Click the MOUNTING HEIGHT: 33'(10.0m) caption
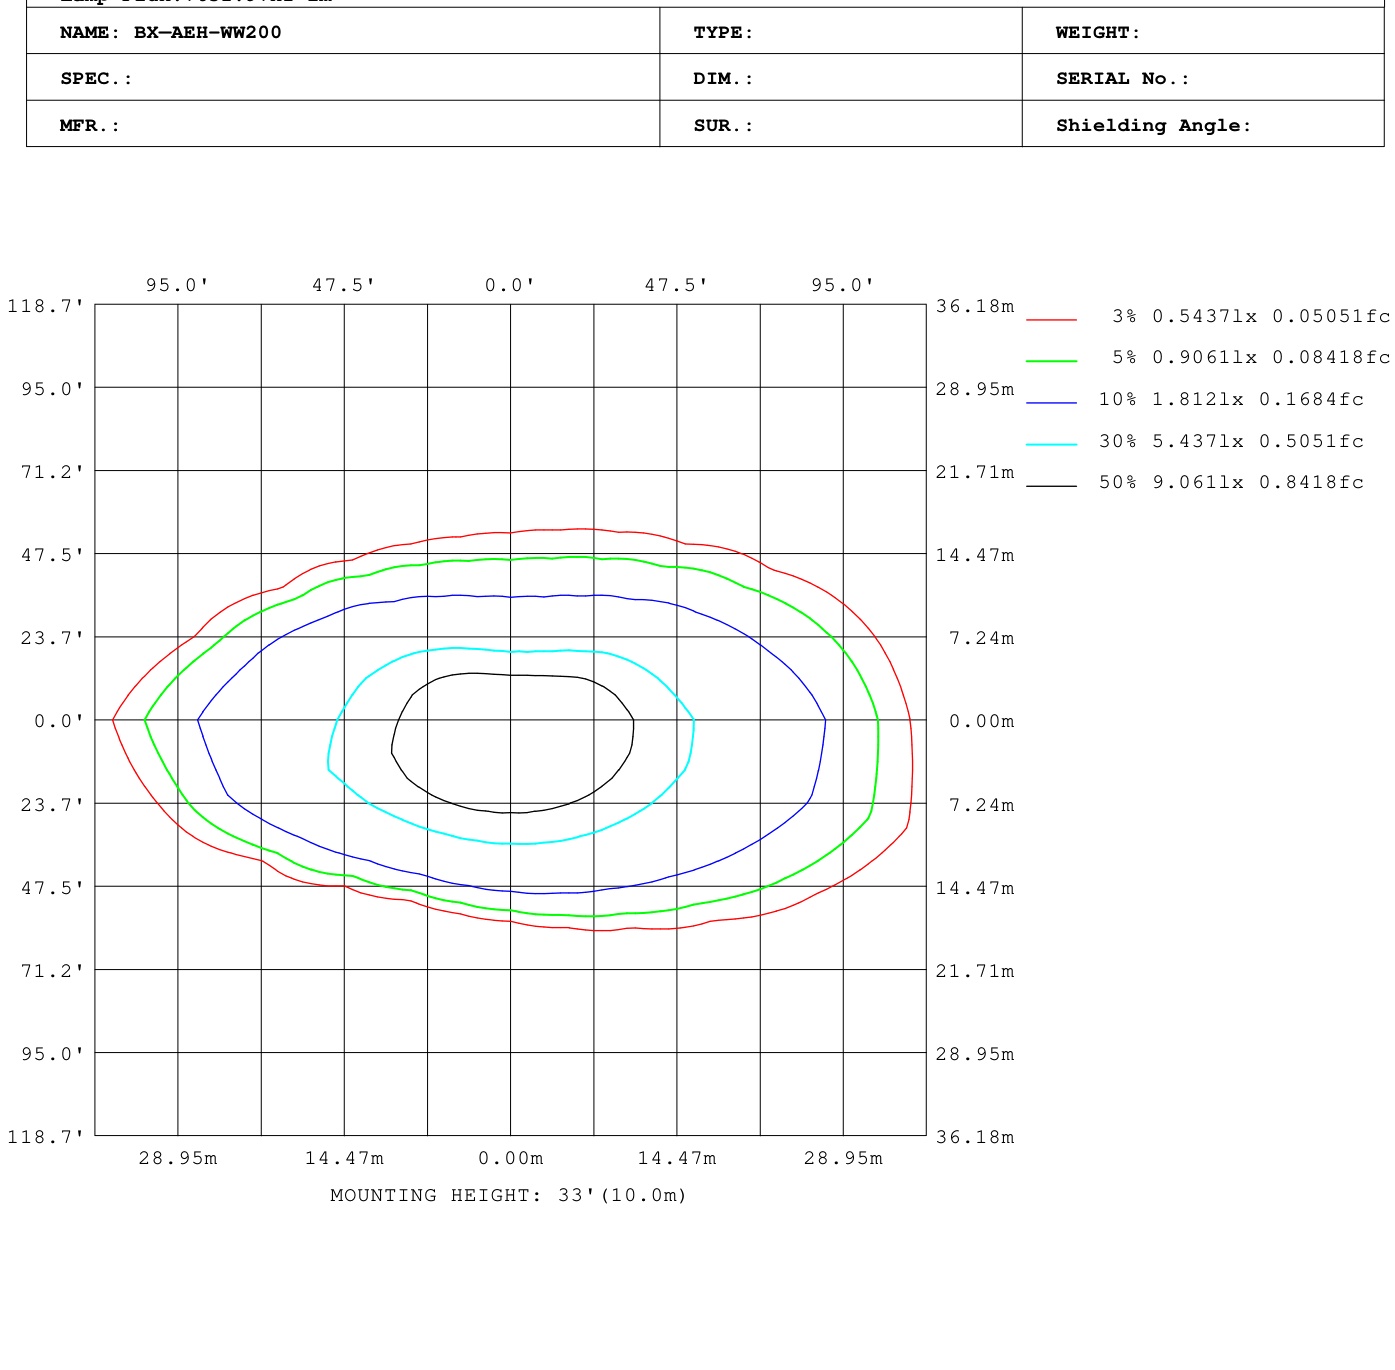1395x1370 pixels. (x=509, y=1195)
